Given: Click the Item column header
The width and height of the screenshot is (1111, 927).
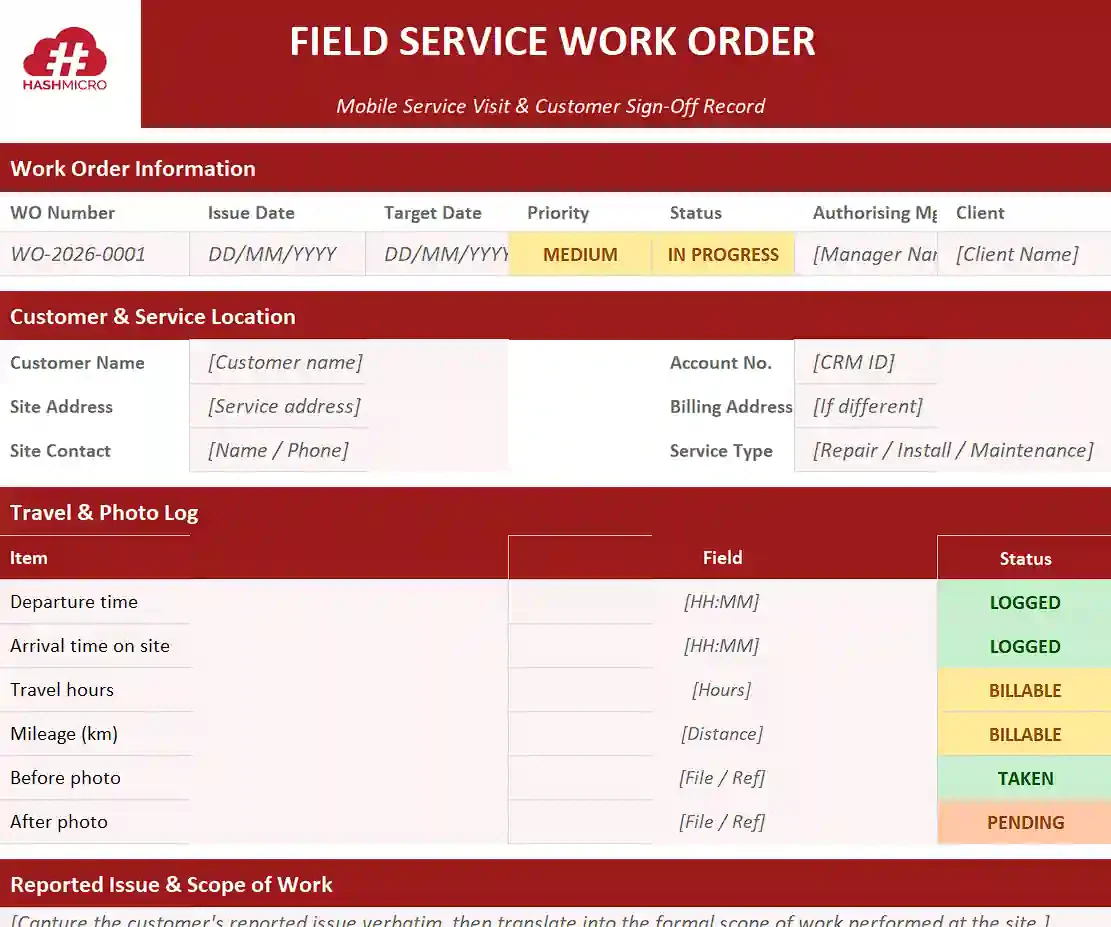Looking at the screenshot, I should coord(28,558).
